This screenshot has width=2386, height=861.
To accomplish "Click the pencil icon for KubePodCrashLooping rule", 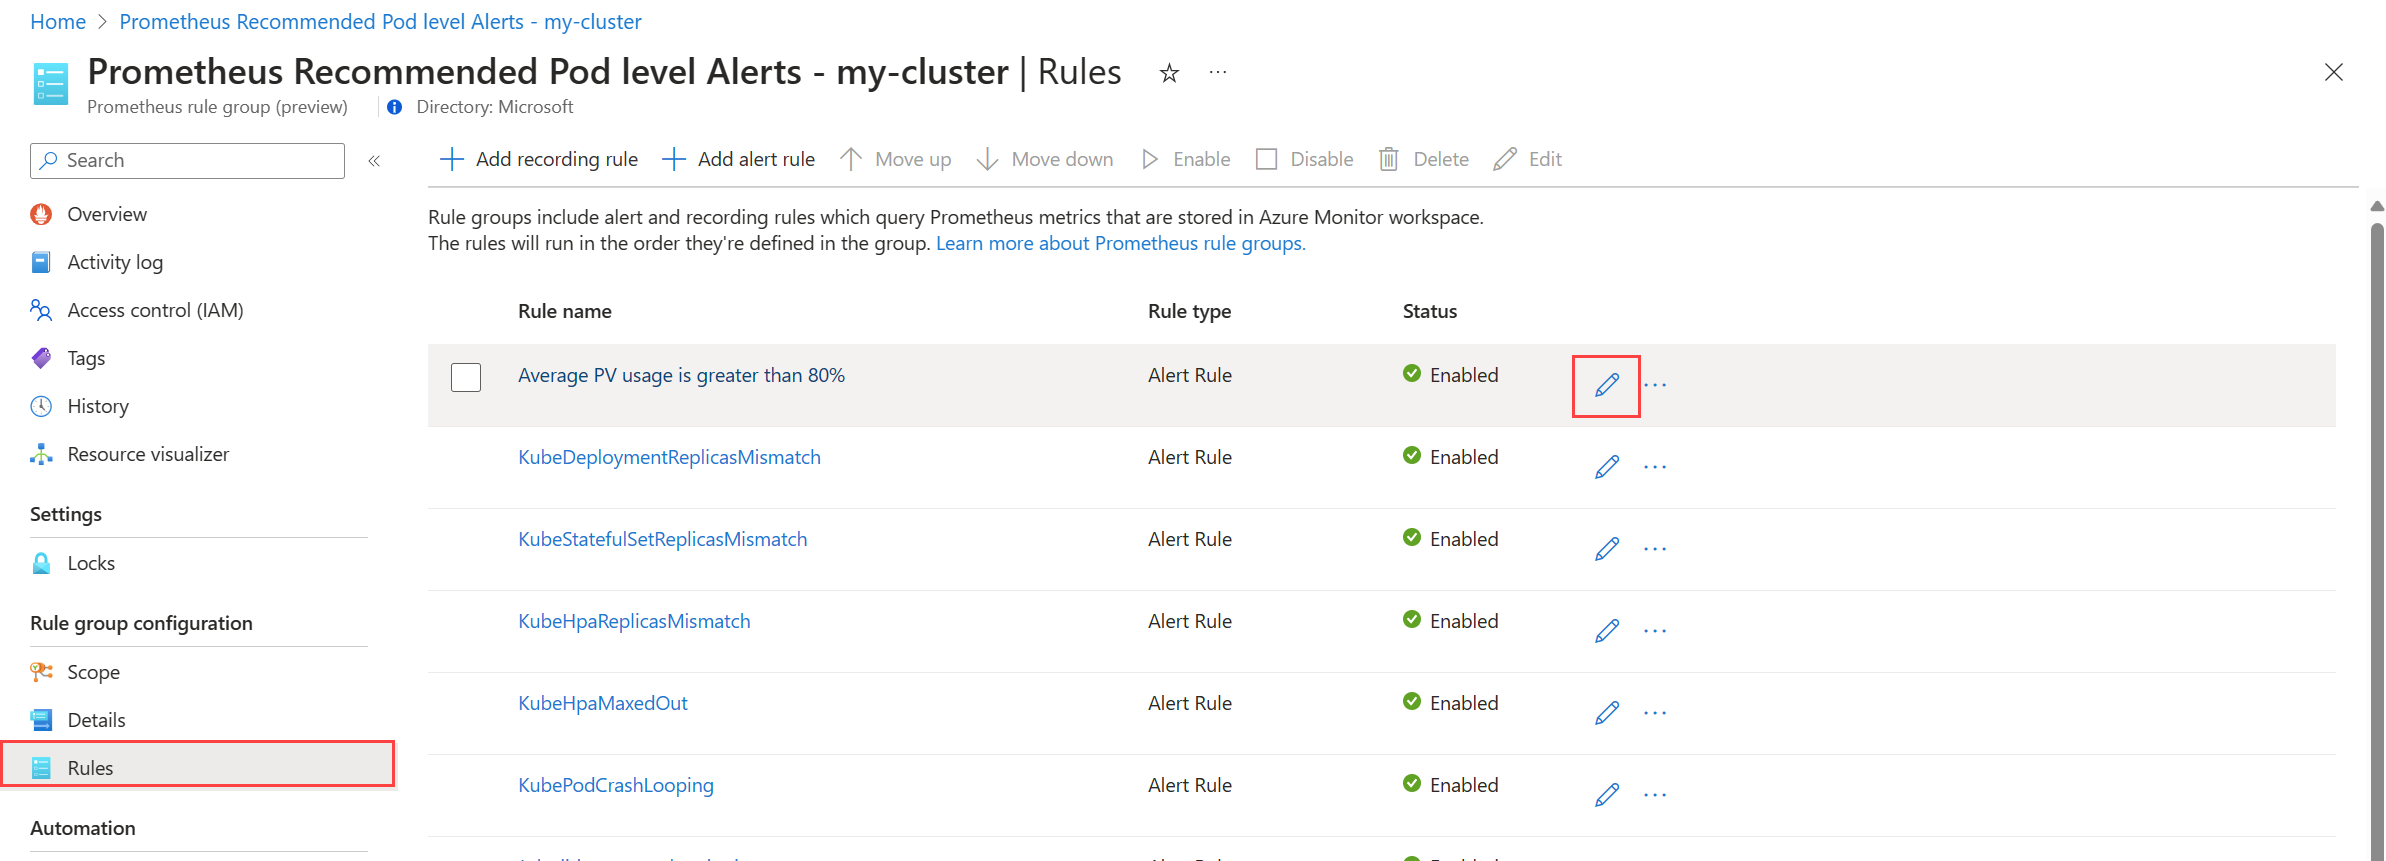I will [1606, 795].
